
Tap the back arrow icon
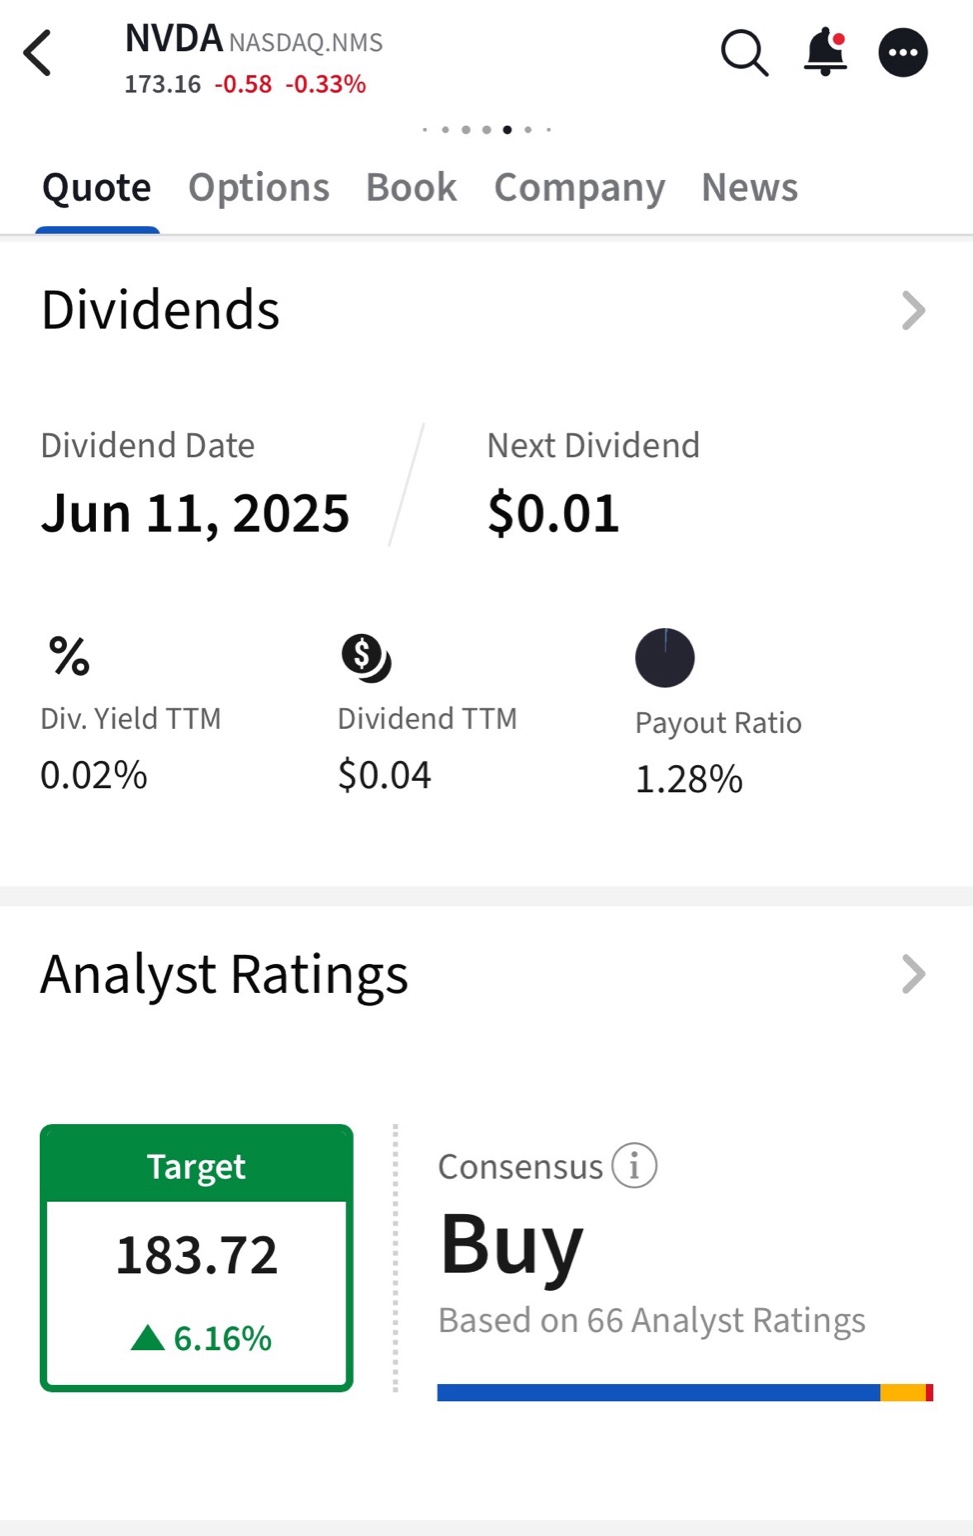[x=37, y=53]
